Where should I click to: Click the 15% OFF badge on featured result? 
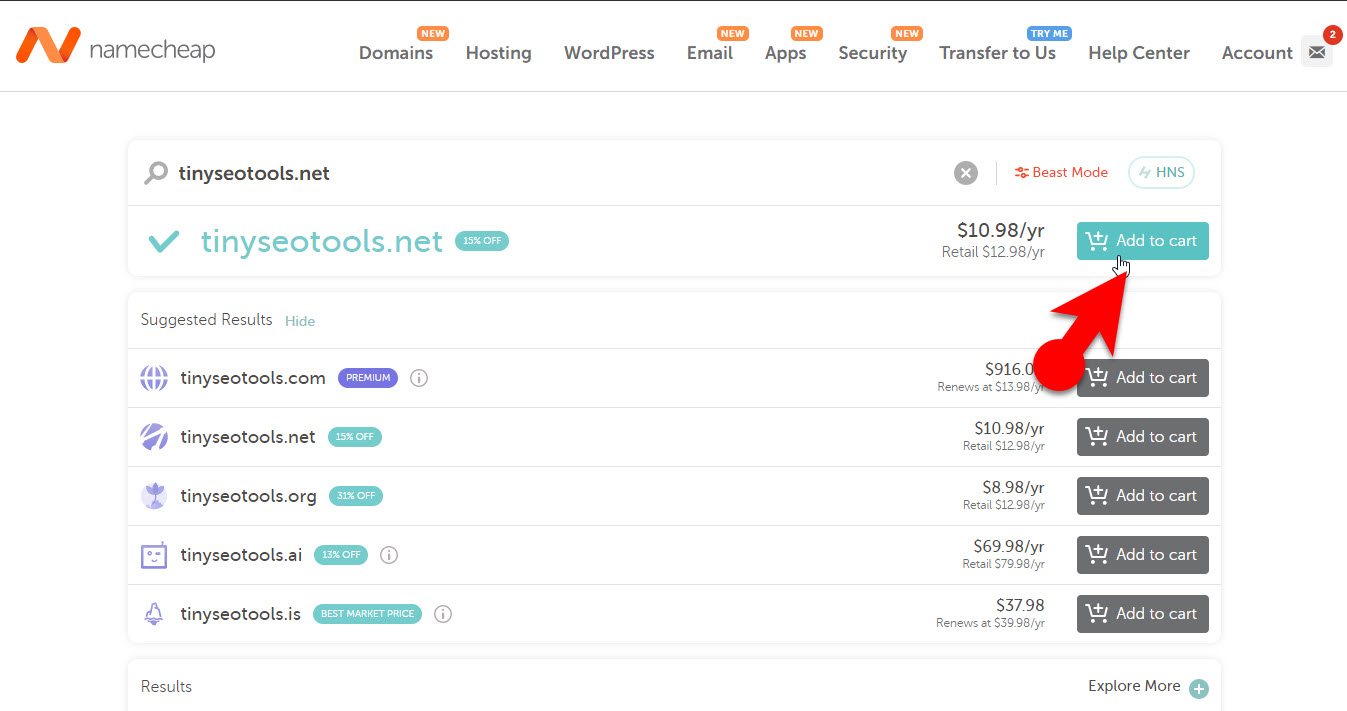click(482, 241)
